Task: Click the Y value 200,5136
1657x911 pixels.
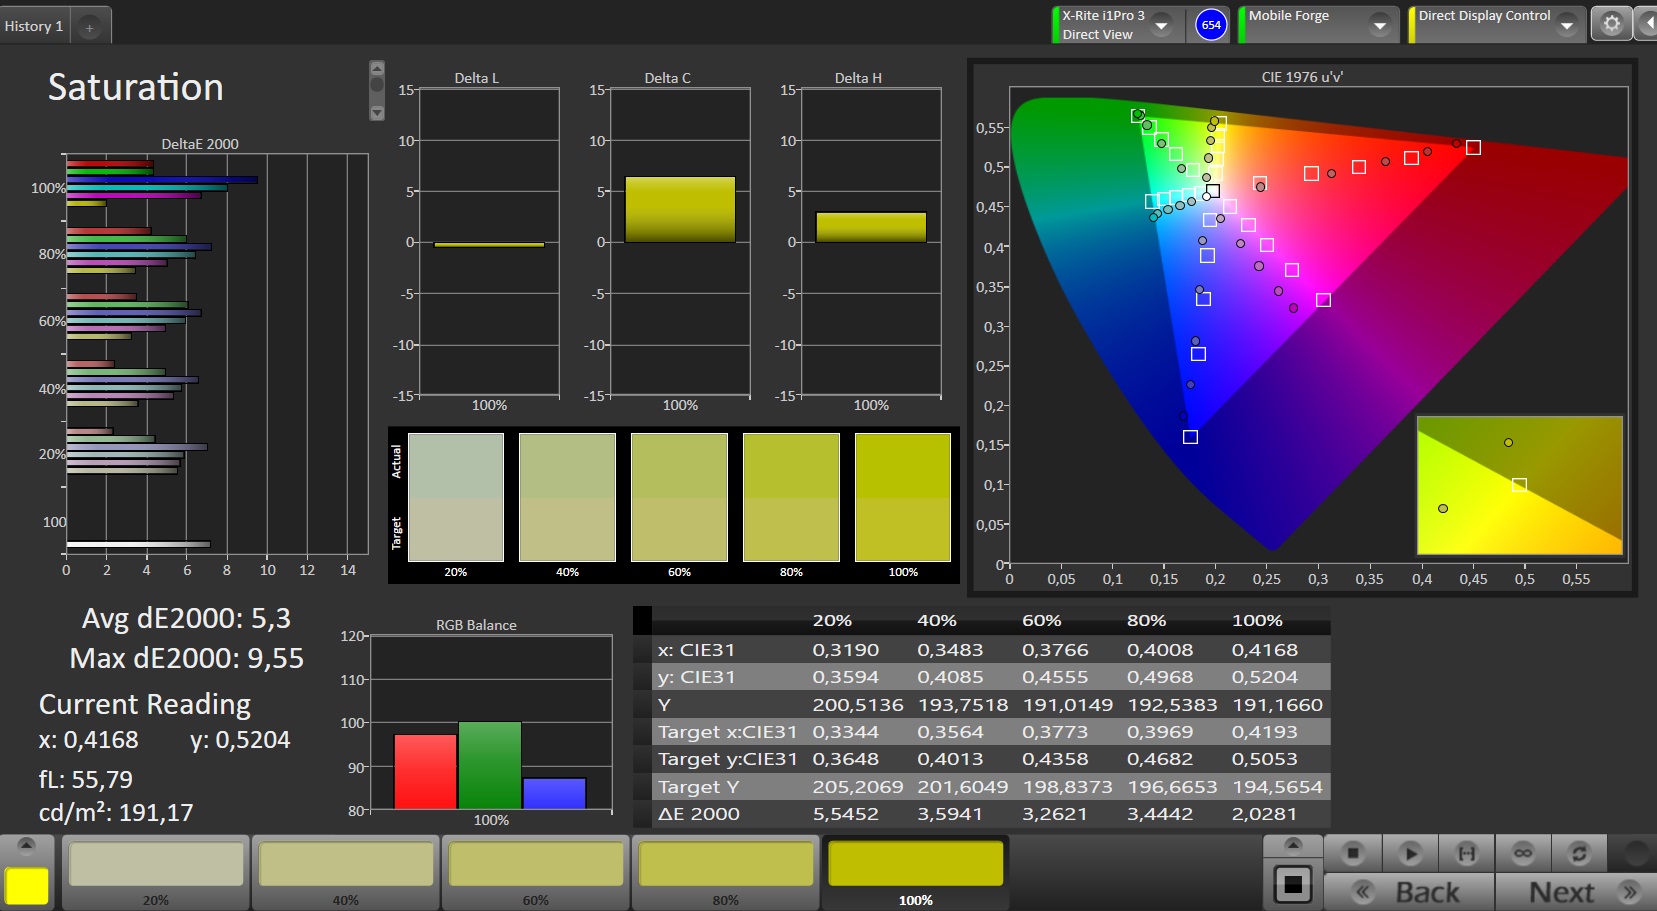Action: point(858,705)
